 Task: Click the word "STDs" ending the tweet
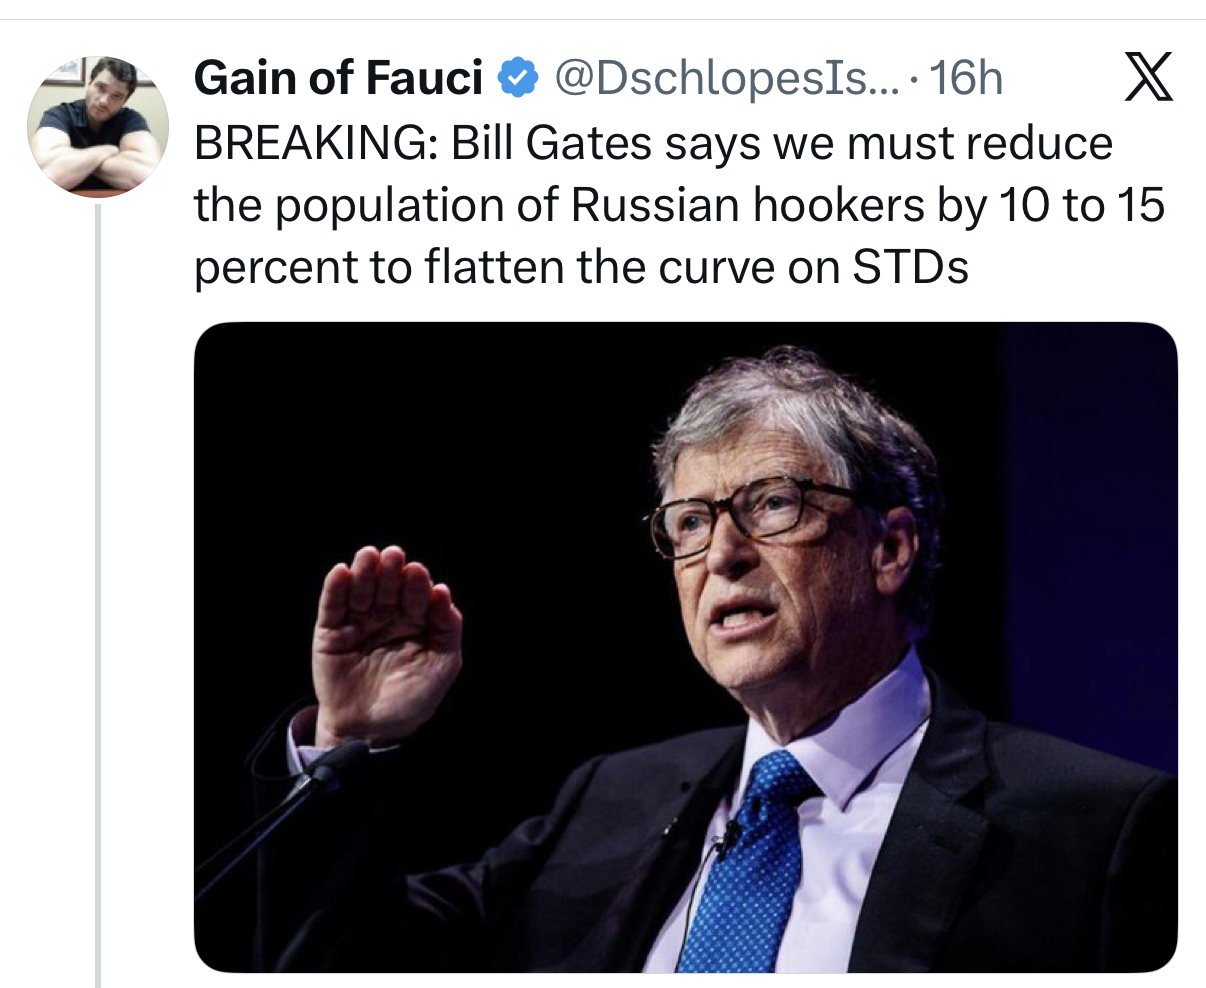coord(910,267)
